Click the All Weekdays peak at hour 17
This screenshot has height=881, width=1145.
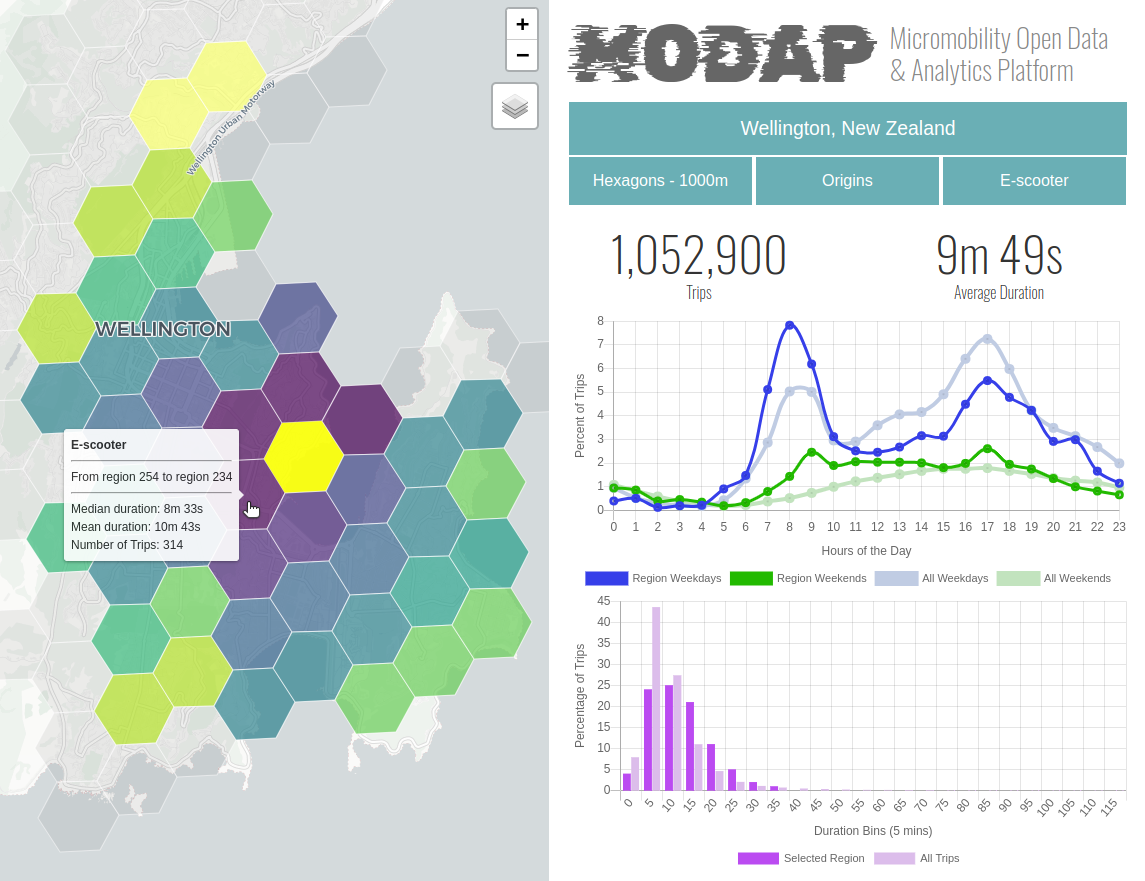[987, 339]
